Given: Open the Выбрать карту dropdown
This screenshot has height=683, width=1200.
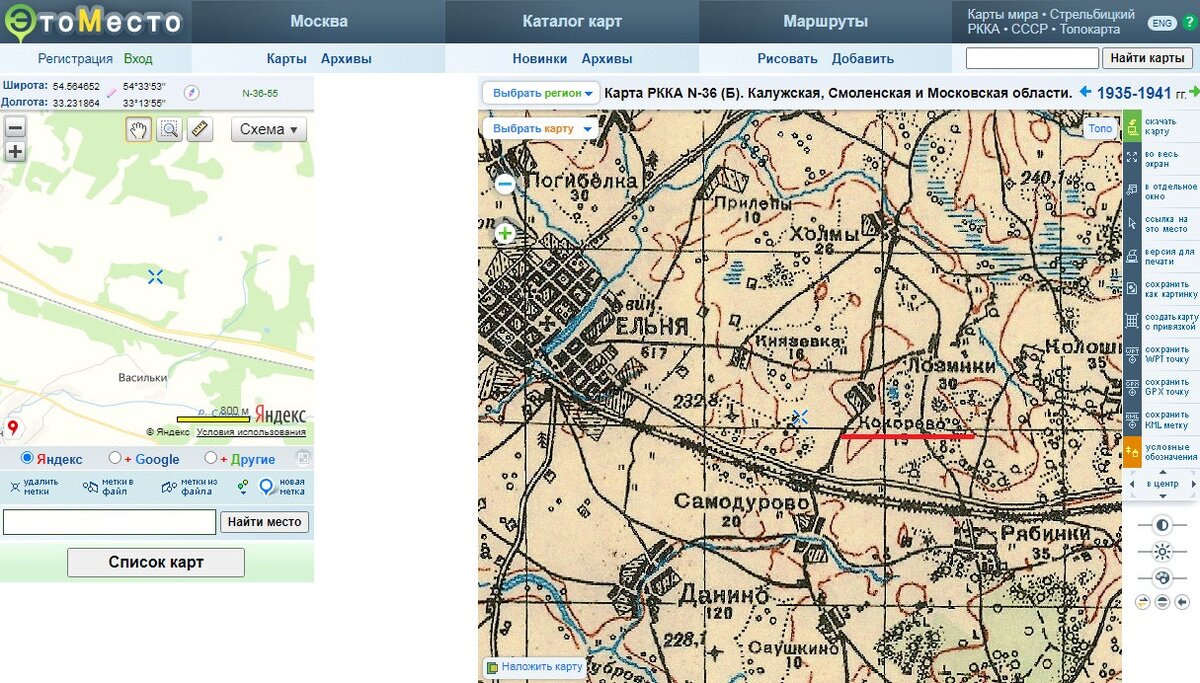Looking at the screenshot, I should pyautogui.click(x=540, y=129).
